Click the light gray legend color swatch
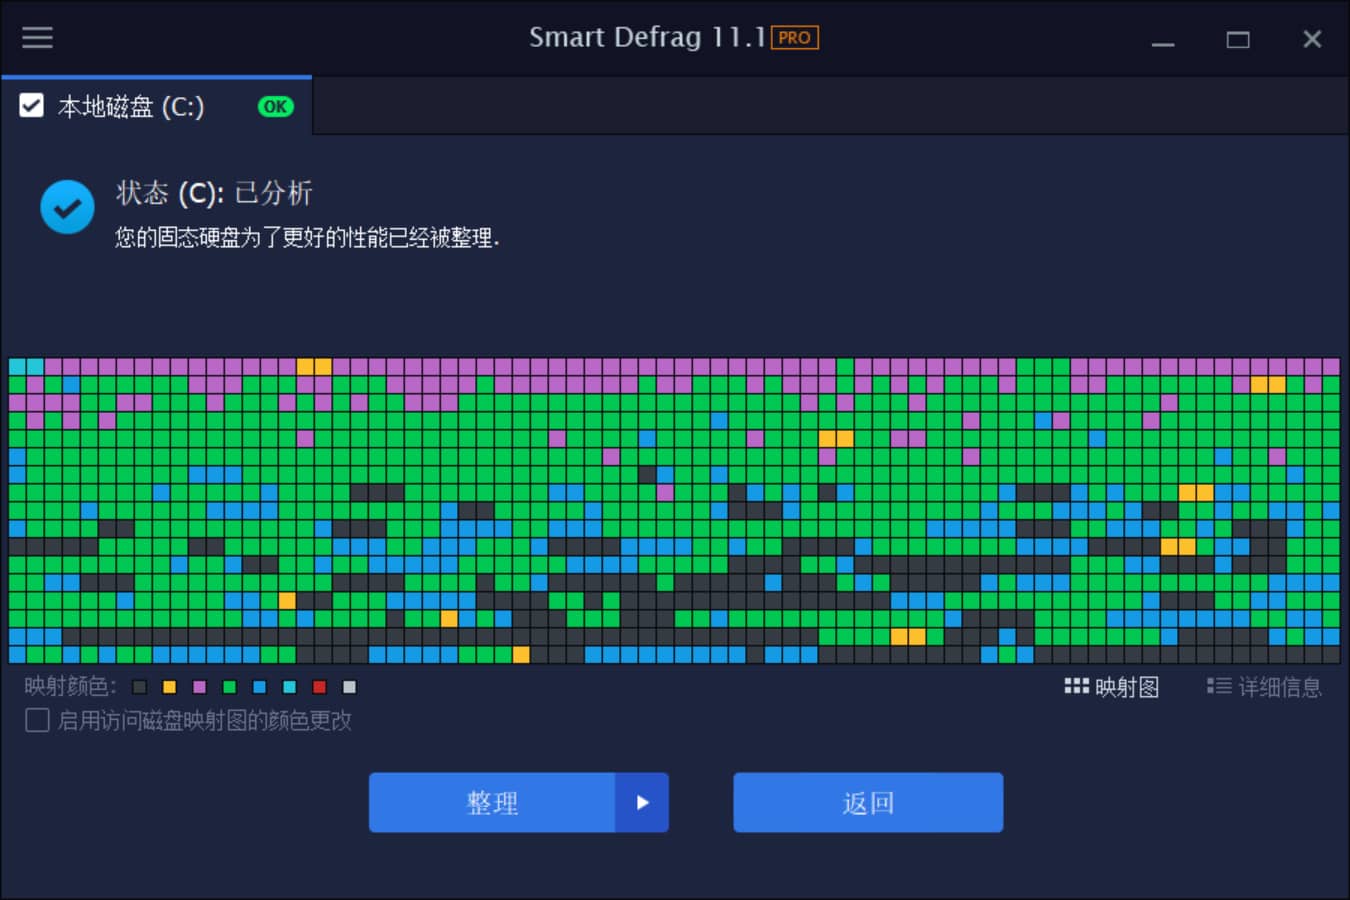 click(x=350, y=687)
